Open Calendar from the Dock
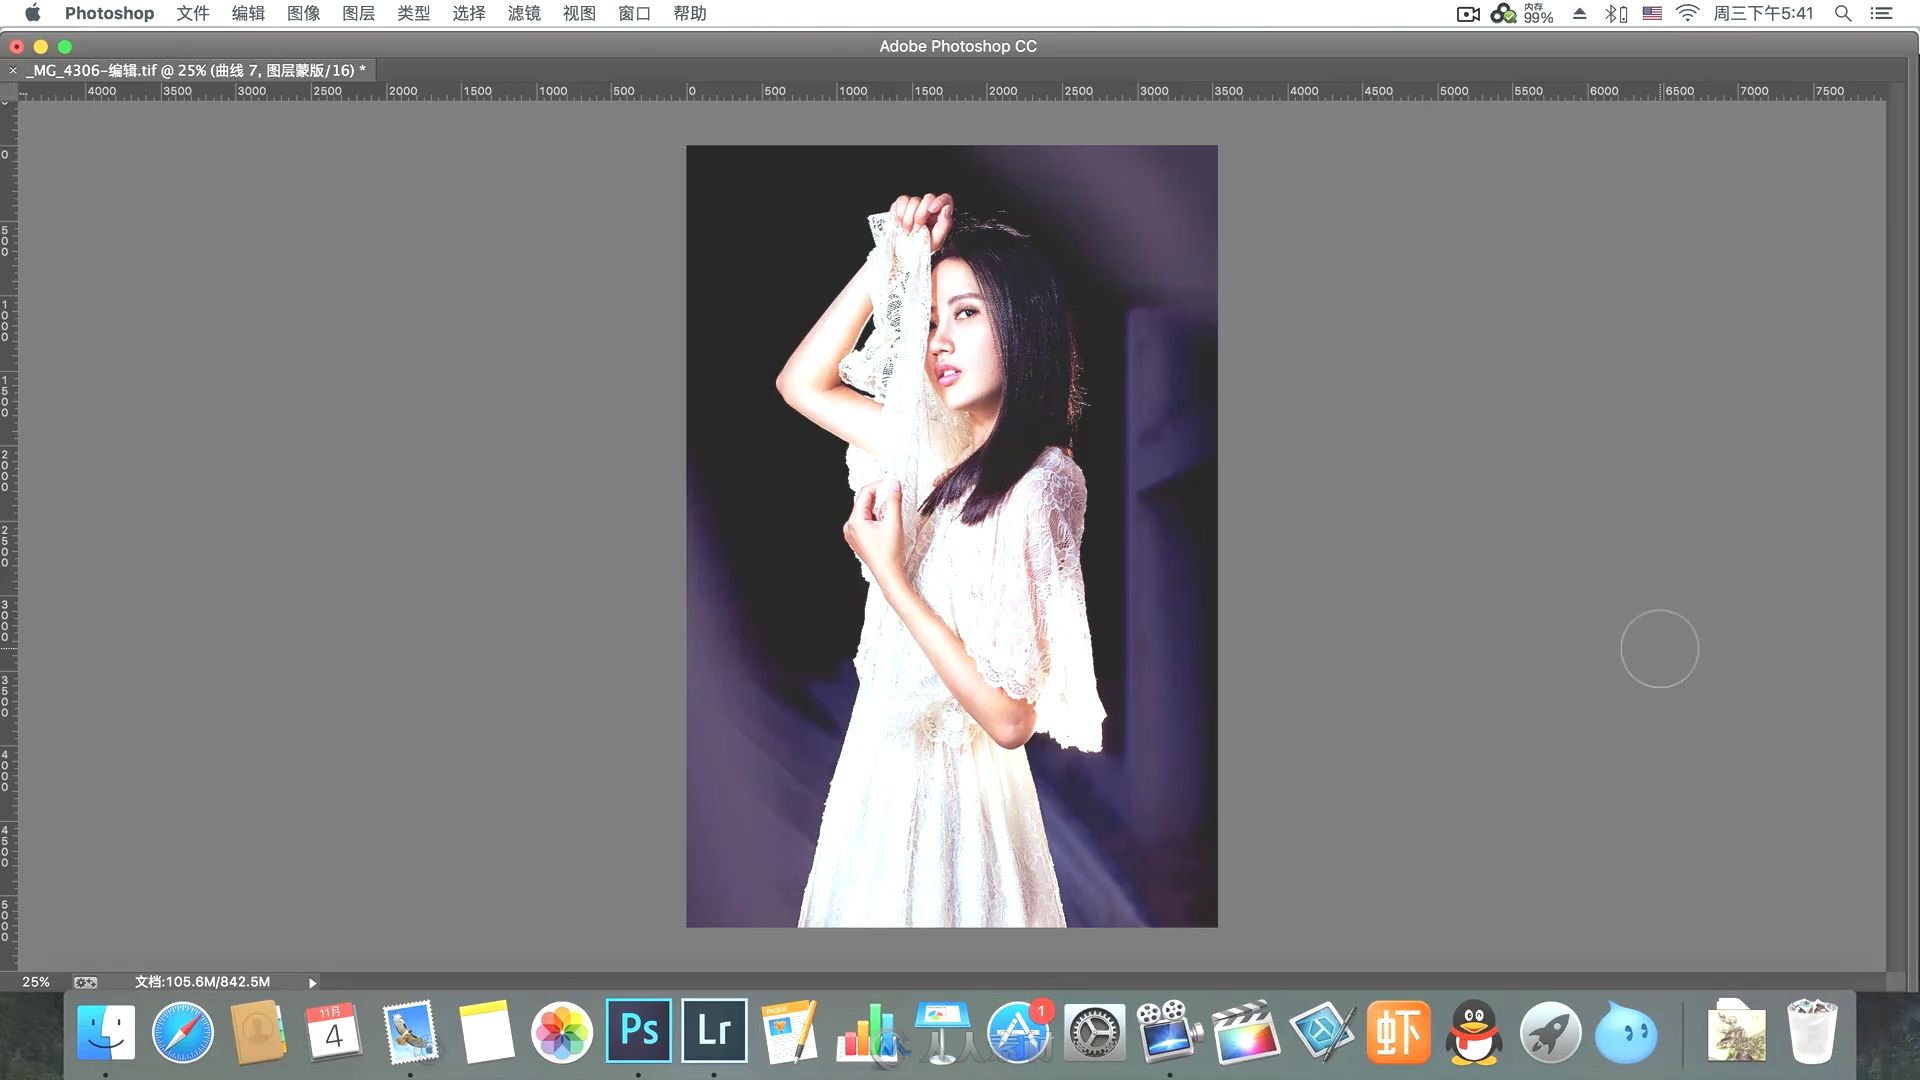The image size is (1920, 1080). (x=333, y=1032)
